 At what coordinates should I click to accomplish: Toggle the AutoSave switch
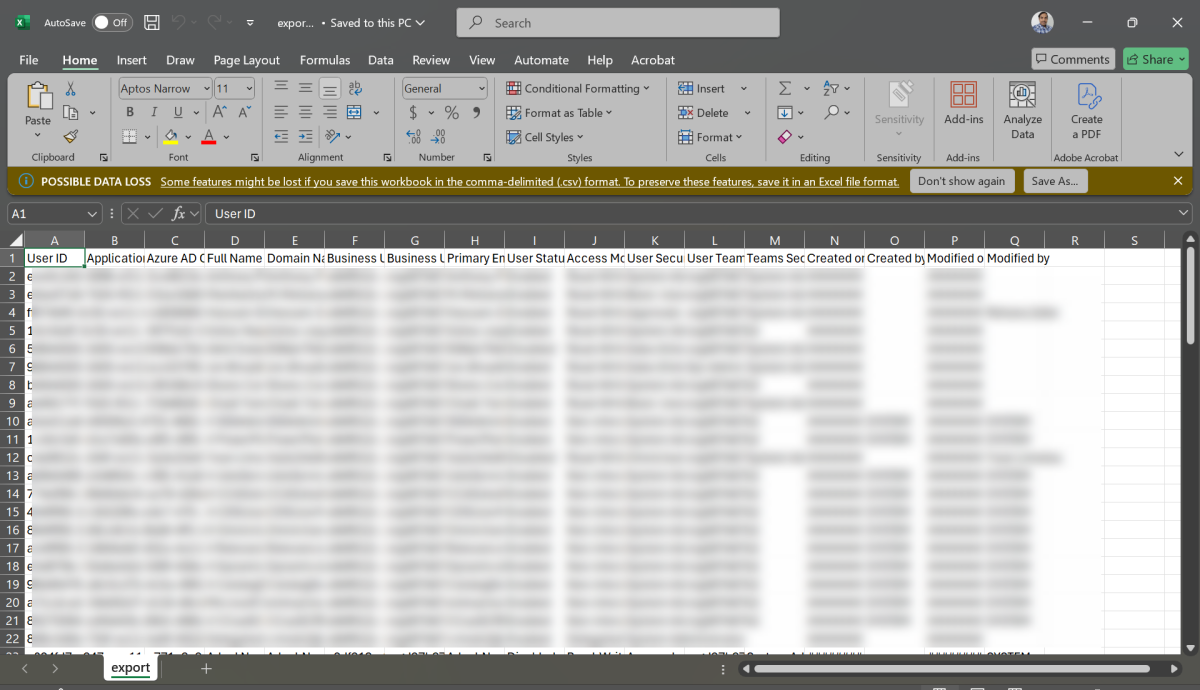112,22
